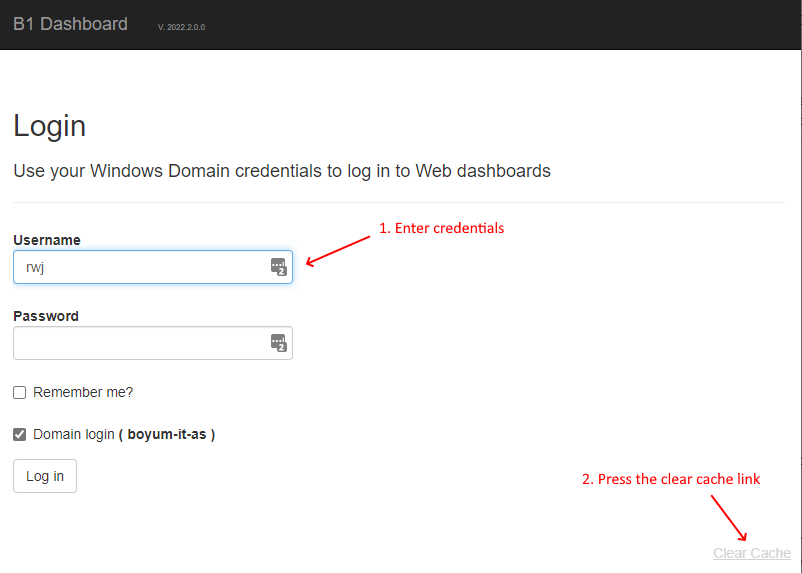Click the Login heading
This screenshot has height=573, width=802.
(x=50, y=126)
